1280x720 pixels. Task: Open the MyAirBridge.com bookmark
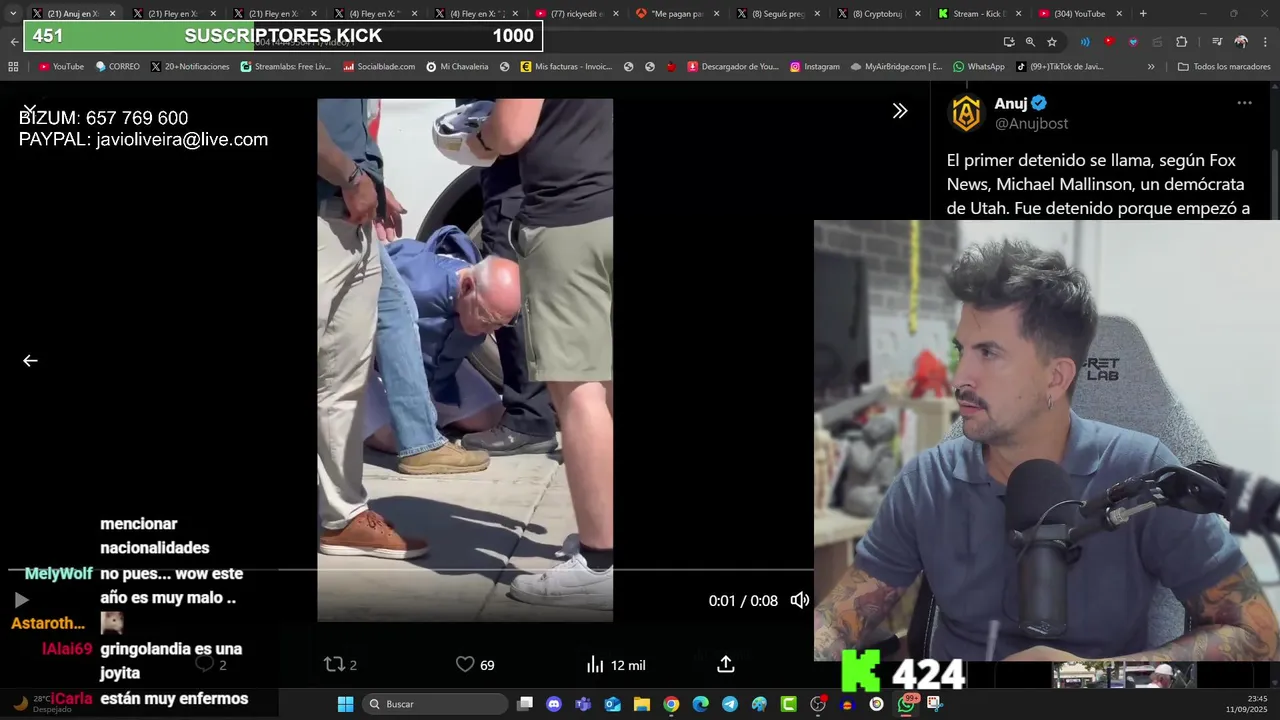[897, 67]
